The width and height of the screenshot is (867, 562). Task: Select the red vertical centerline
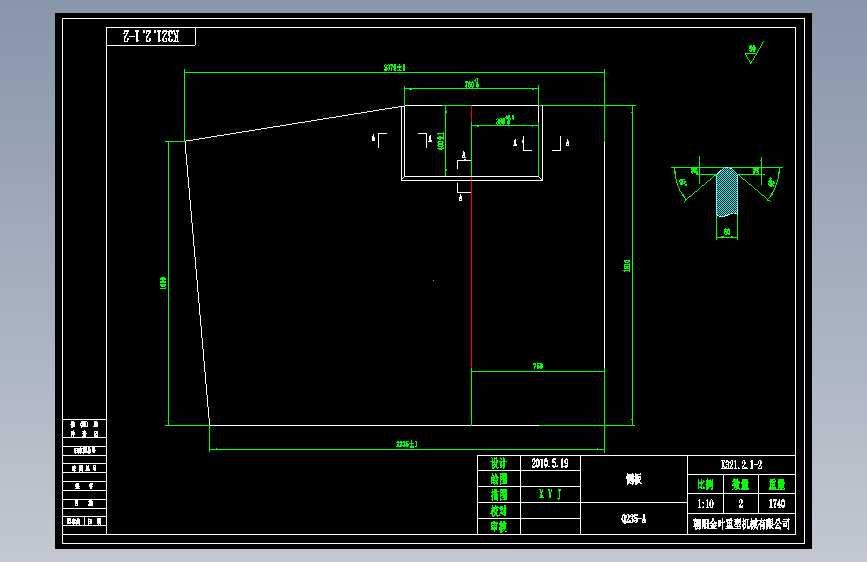tap(471, 237)
